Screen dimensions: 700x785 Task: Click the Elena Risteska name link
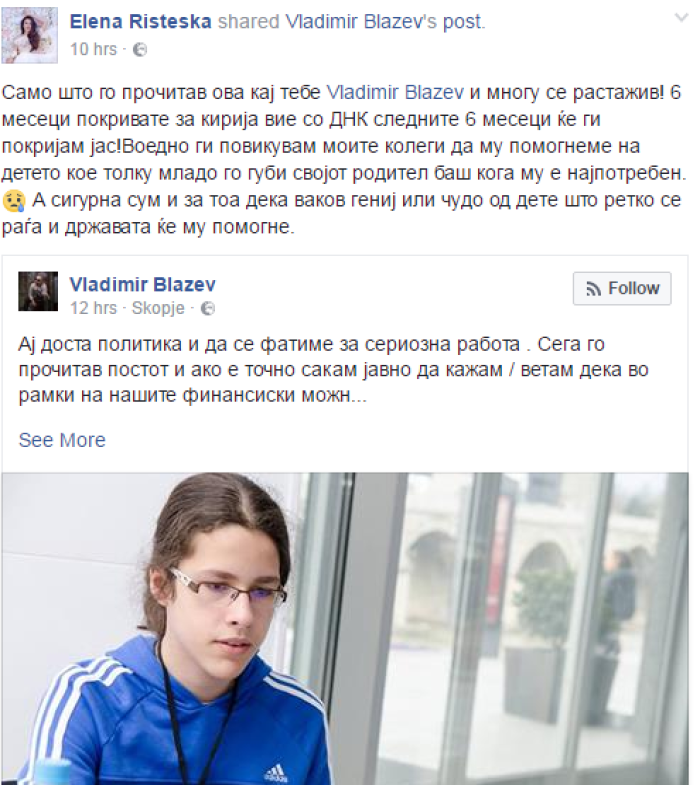point(141,22)
